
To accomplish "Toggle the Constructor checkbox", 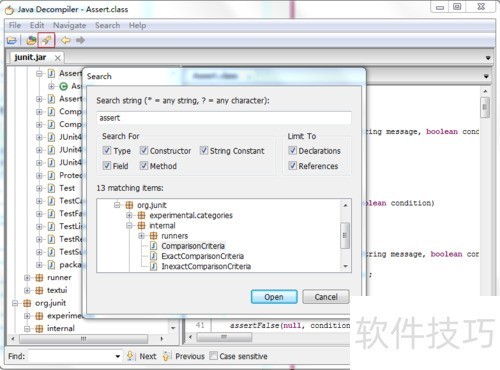I will point(144,150).
